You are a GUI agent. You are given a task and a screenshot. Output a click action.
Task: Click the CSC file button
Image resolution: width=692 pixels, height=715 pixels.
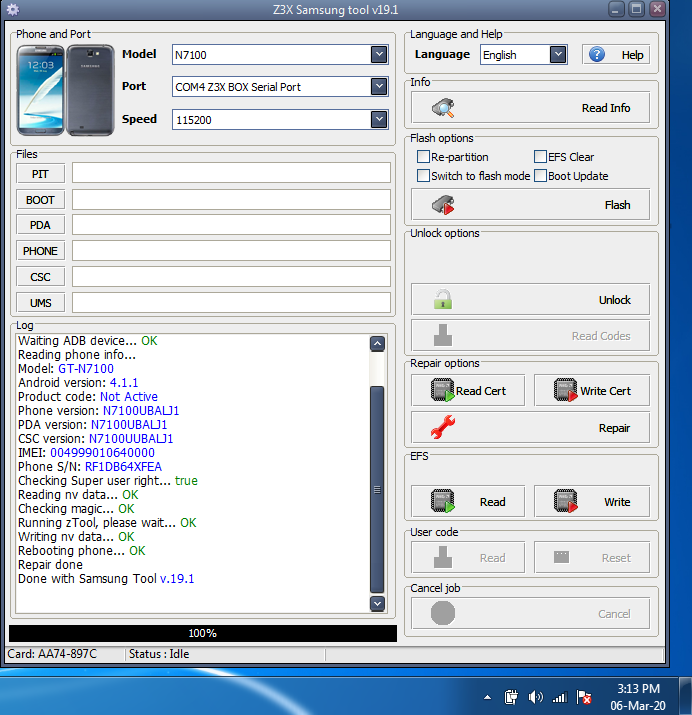[x=41, y=277]
